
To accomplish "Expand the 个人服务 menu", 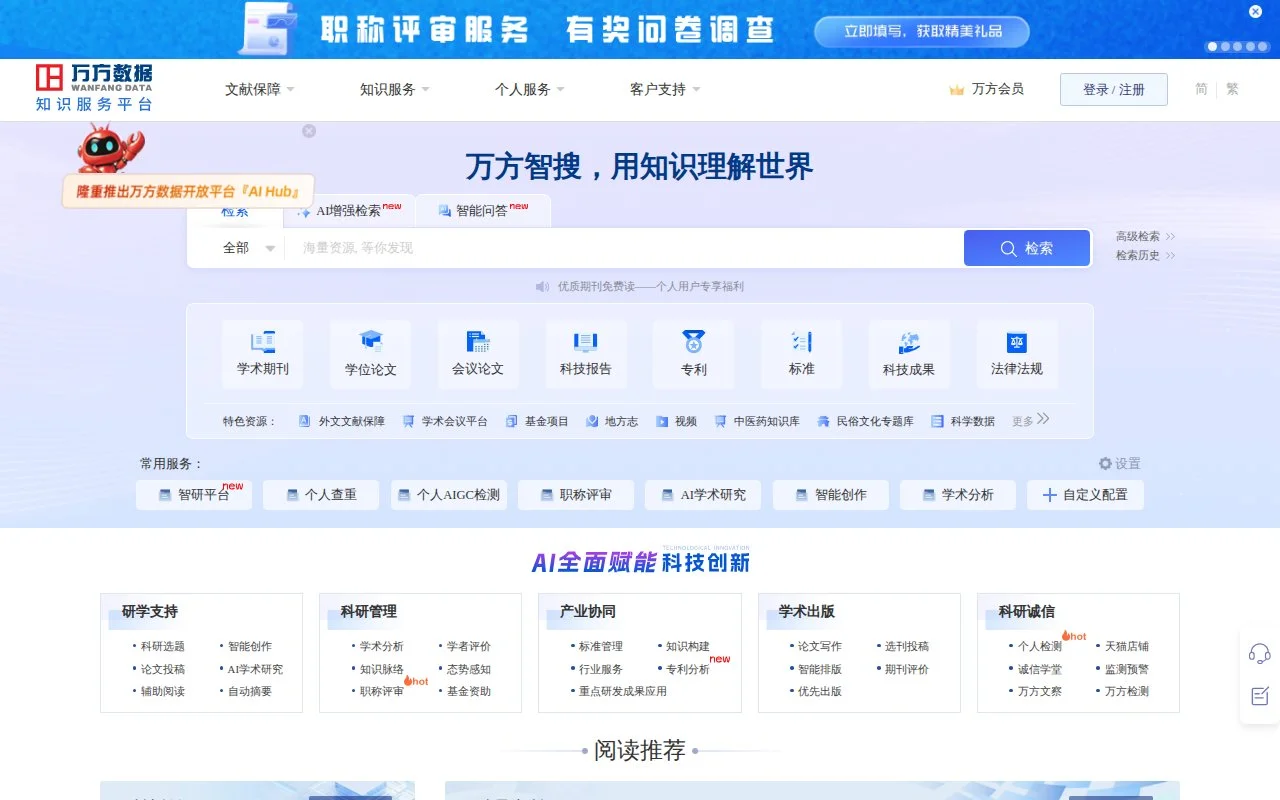I will coord(530,89).
